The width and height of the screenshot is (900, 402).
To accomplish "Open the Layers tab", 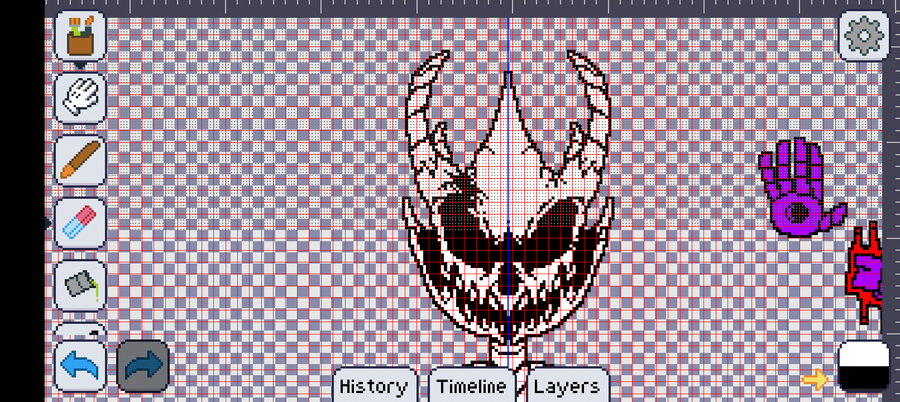I will (567, 385).
